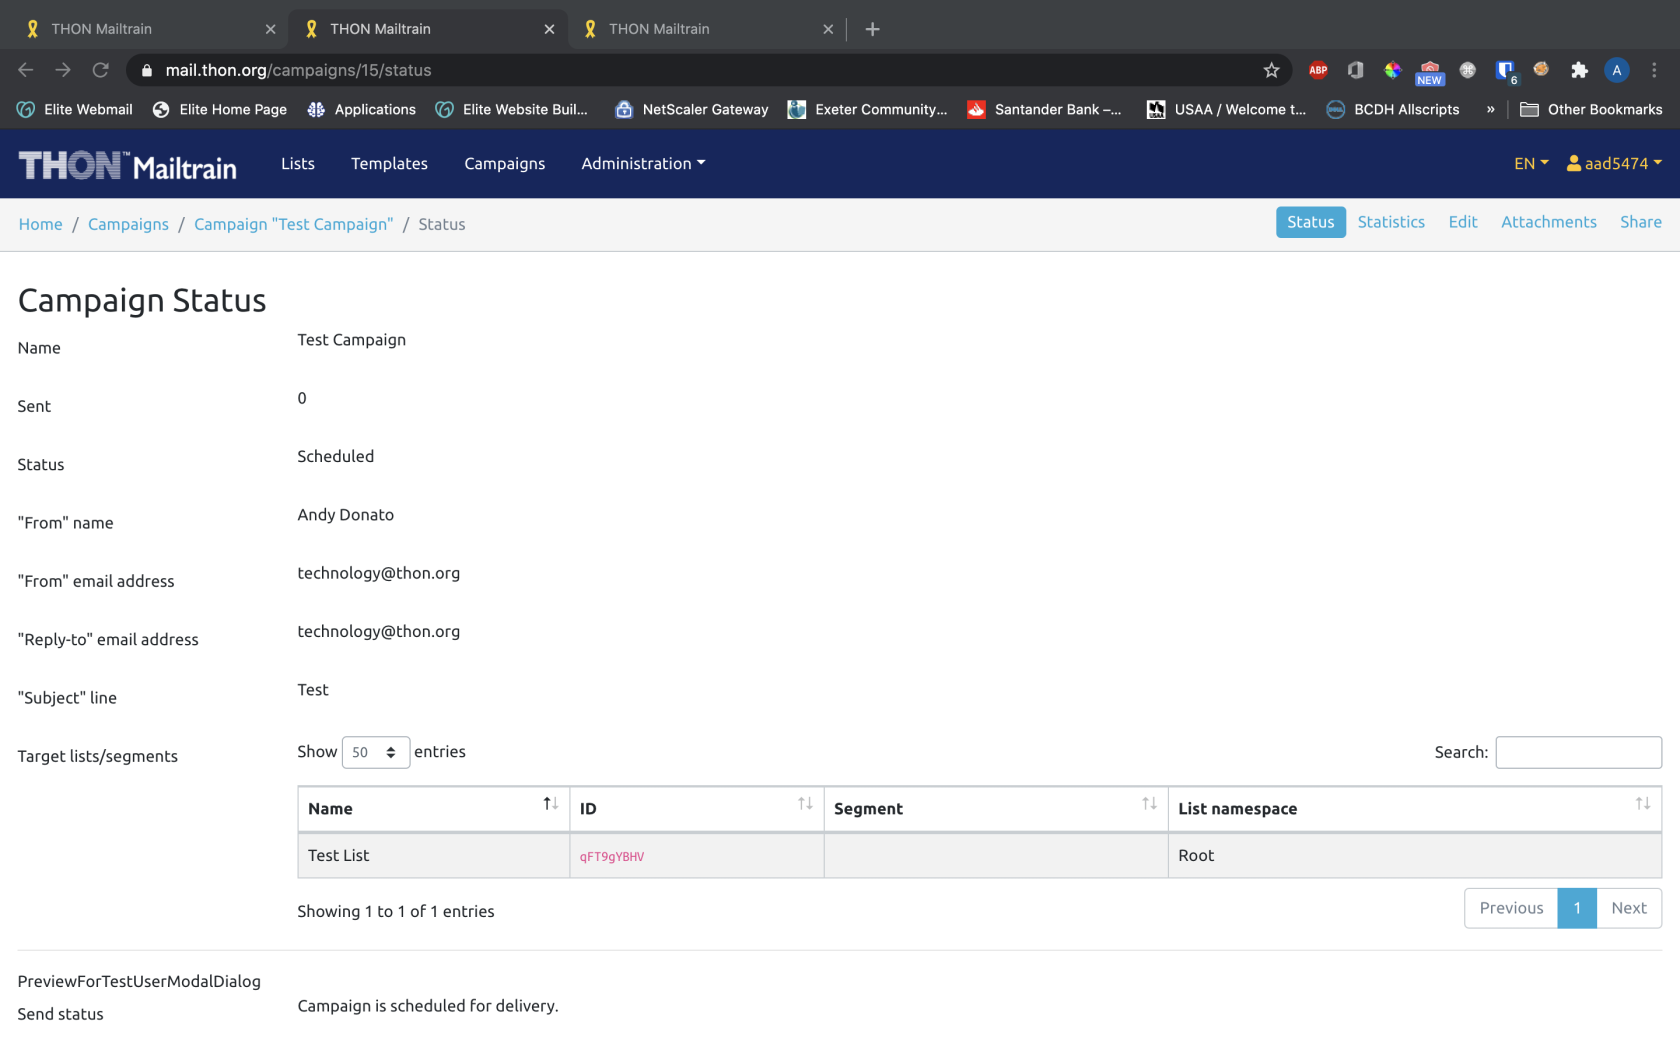Click the browser forward arrow
Viewport: 1680px width, 1050px height.
click(63, 70)
